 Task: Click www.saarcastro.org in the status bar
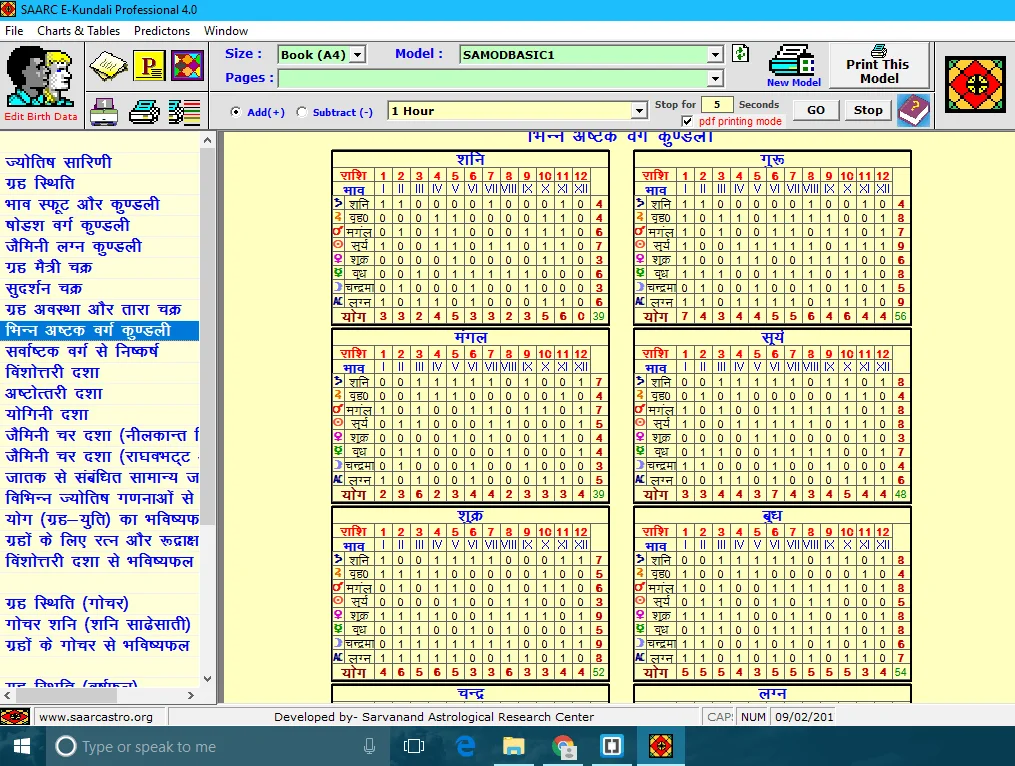click(96, 717)
